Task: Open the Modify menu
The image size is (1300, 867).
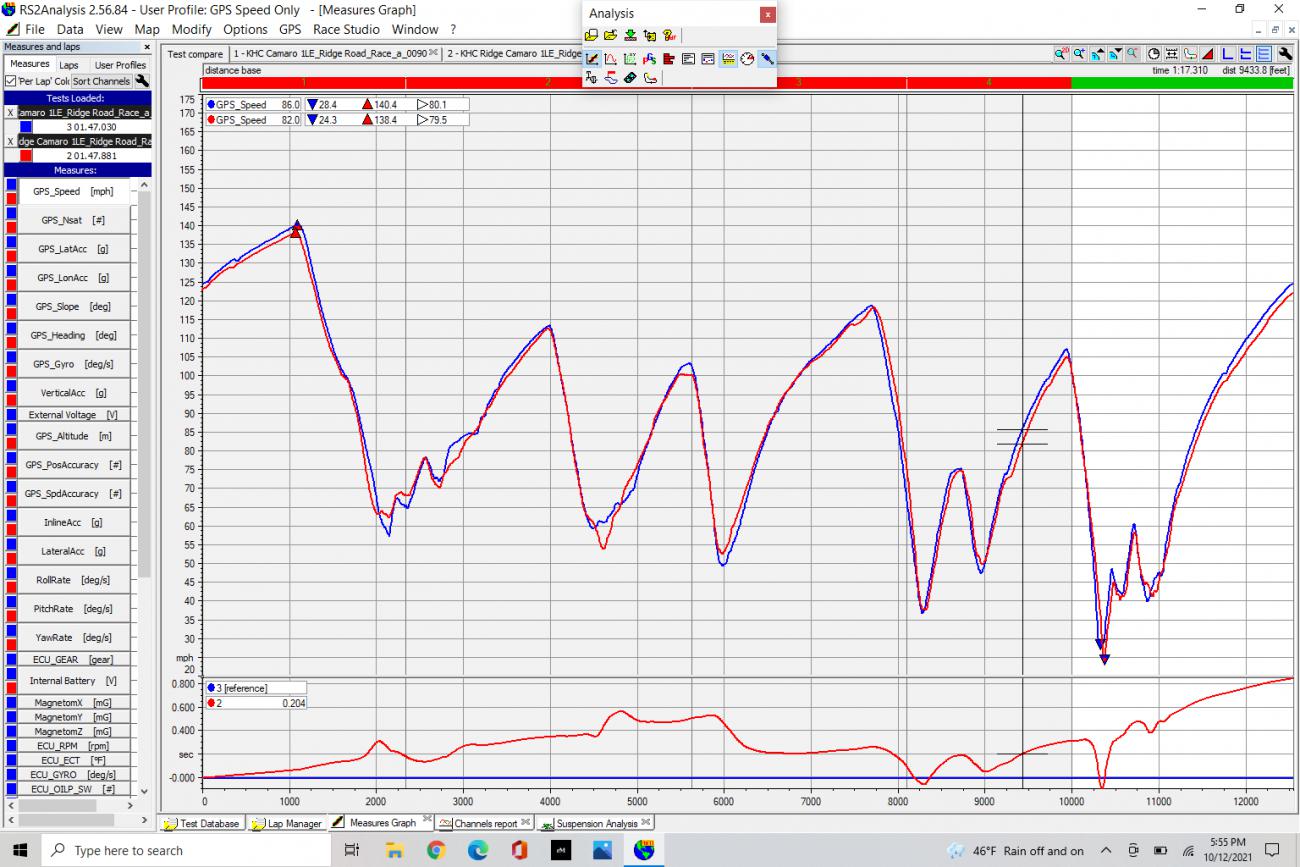Action: pyautogui.click(x=191, y=29)
